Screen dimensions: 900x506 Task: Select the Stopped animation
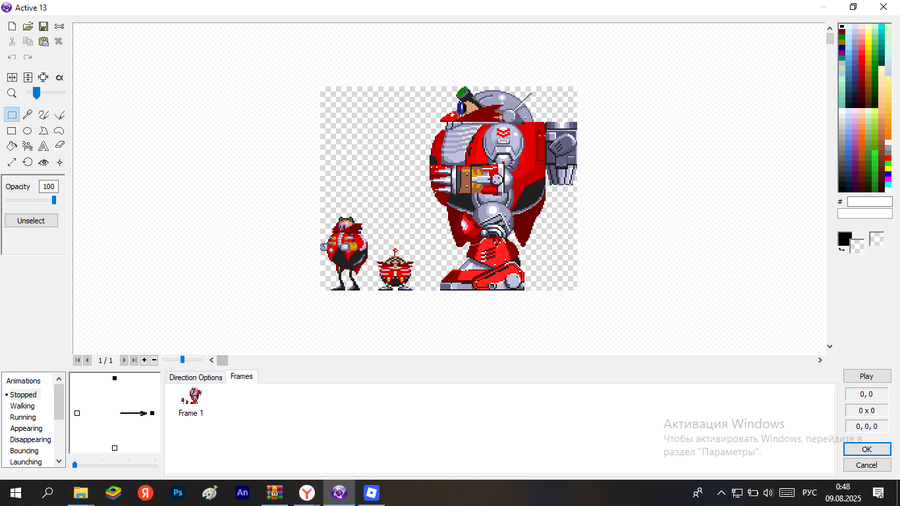click(23, 395)
